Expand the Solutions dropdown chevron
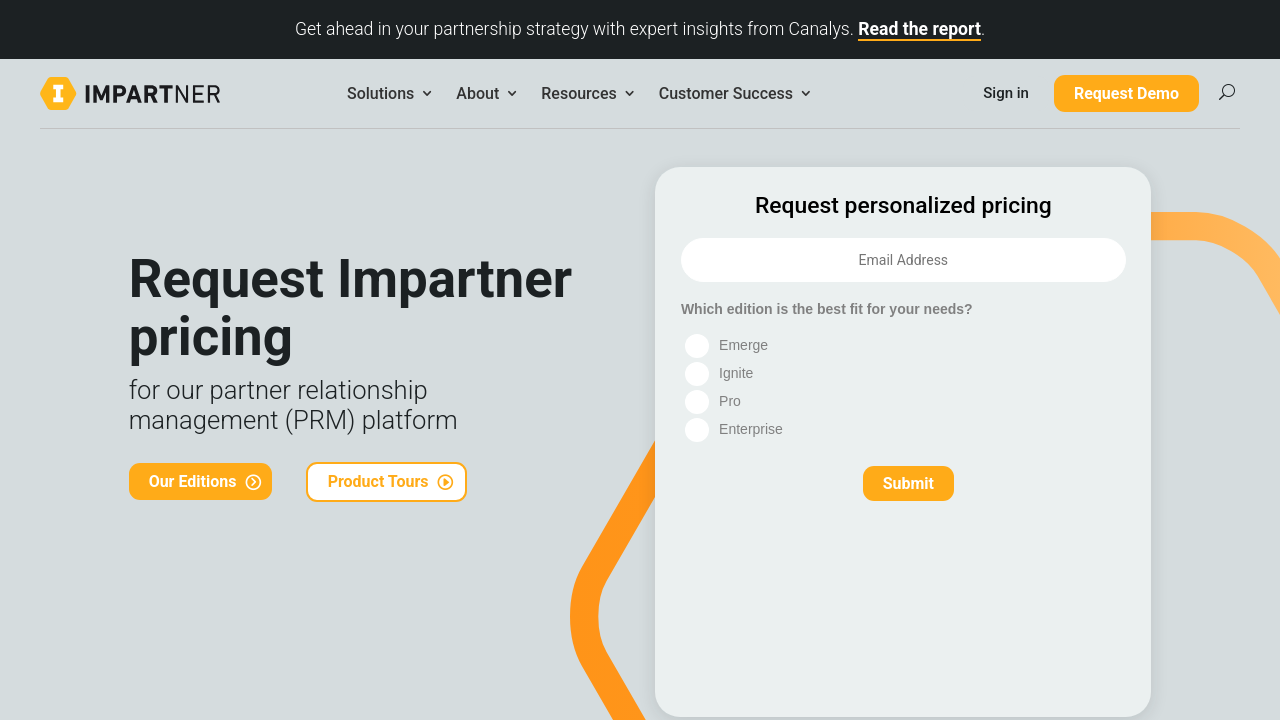 (427, 94)
